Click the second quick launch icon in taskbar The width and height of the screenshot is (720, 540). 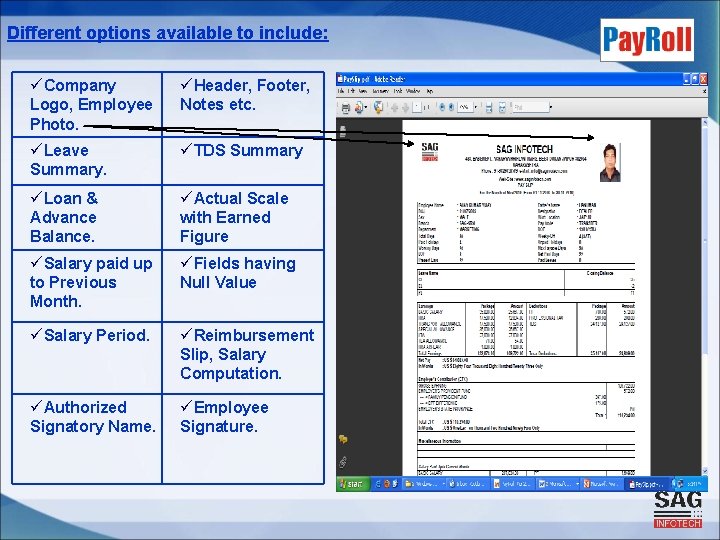(x=387, y=484)
